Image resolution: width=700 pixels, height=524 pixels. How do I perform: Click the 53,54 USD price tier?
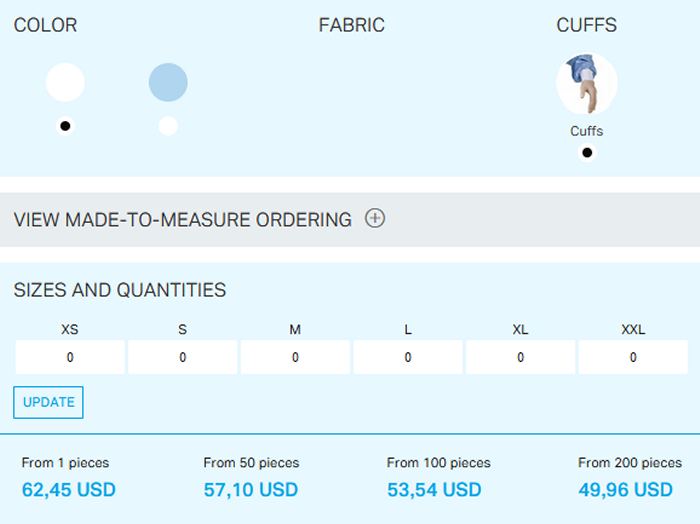(434, 490)
